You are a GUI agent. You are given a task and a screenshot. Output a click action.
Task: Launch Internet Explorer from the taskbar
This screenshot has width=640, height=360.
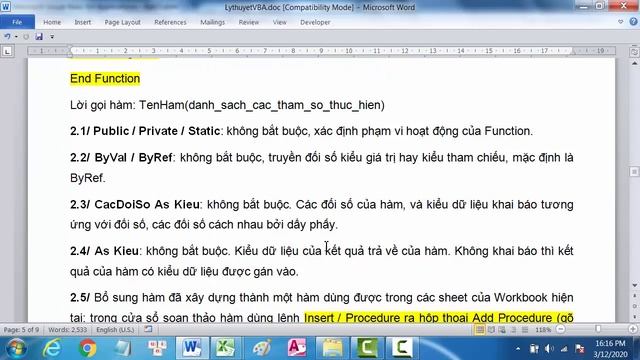[x=52, y=348]
